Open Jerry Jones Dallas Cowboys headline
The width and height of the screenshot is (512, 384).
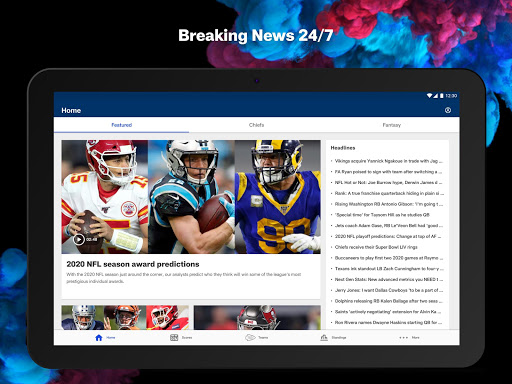click(x=388, y=290)
